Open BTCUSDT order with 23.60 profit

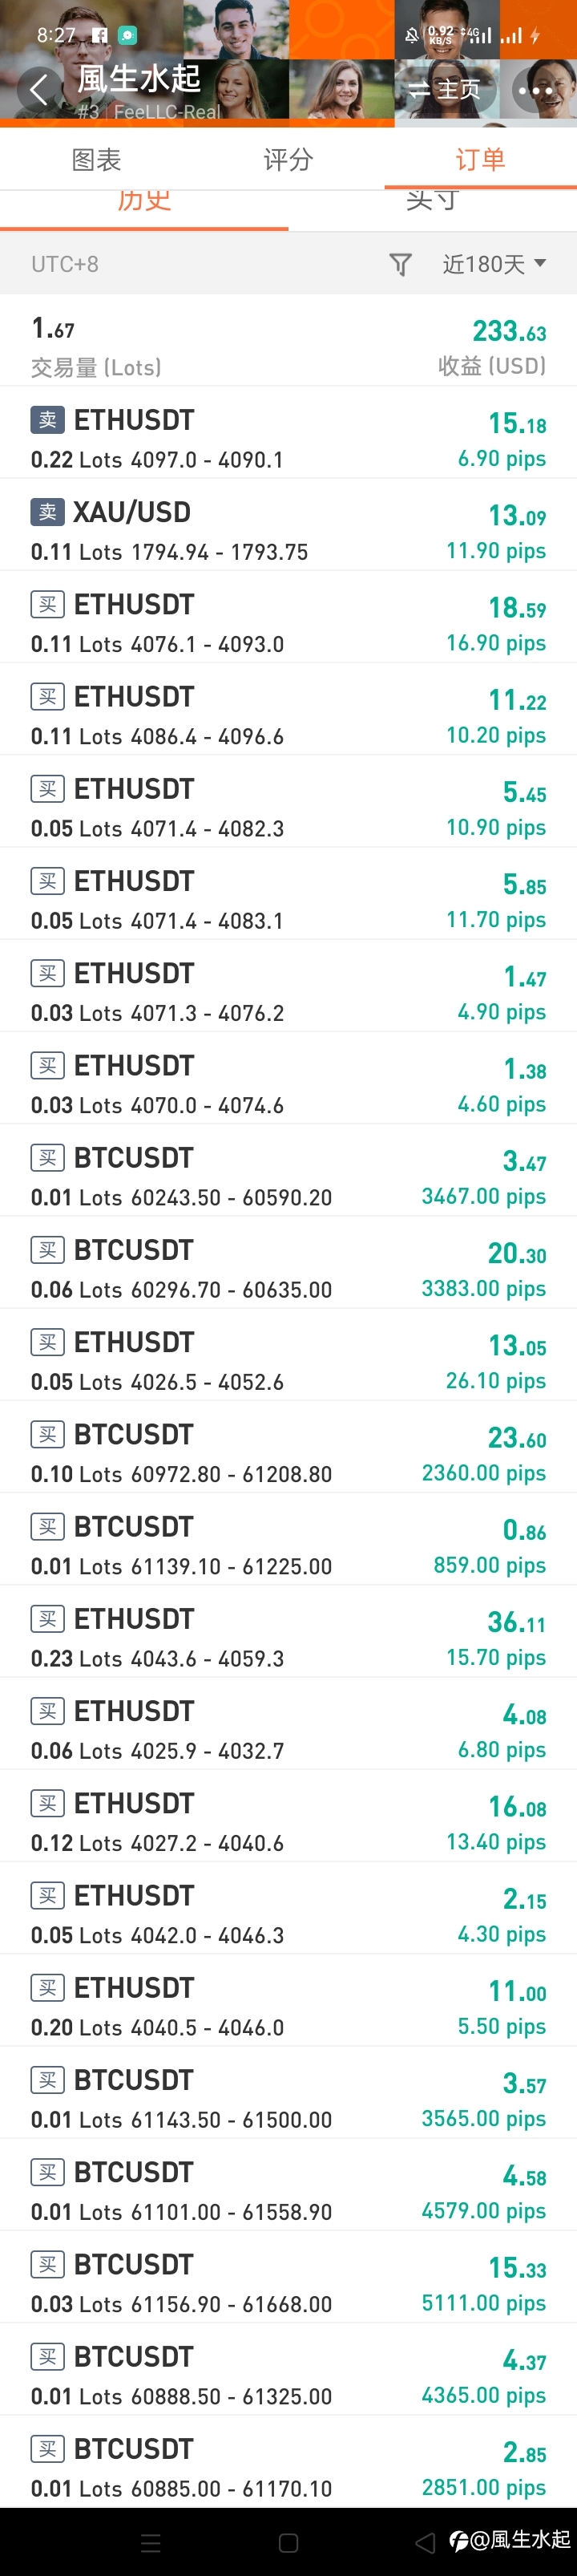tap(288, 1453)
